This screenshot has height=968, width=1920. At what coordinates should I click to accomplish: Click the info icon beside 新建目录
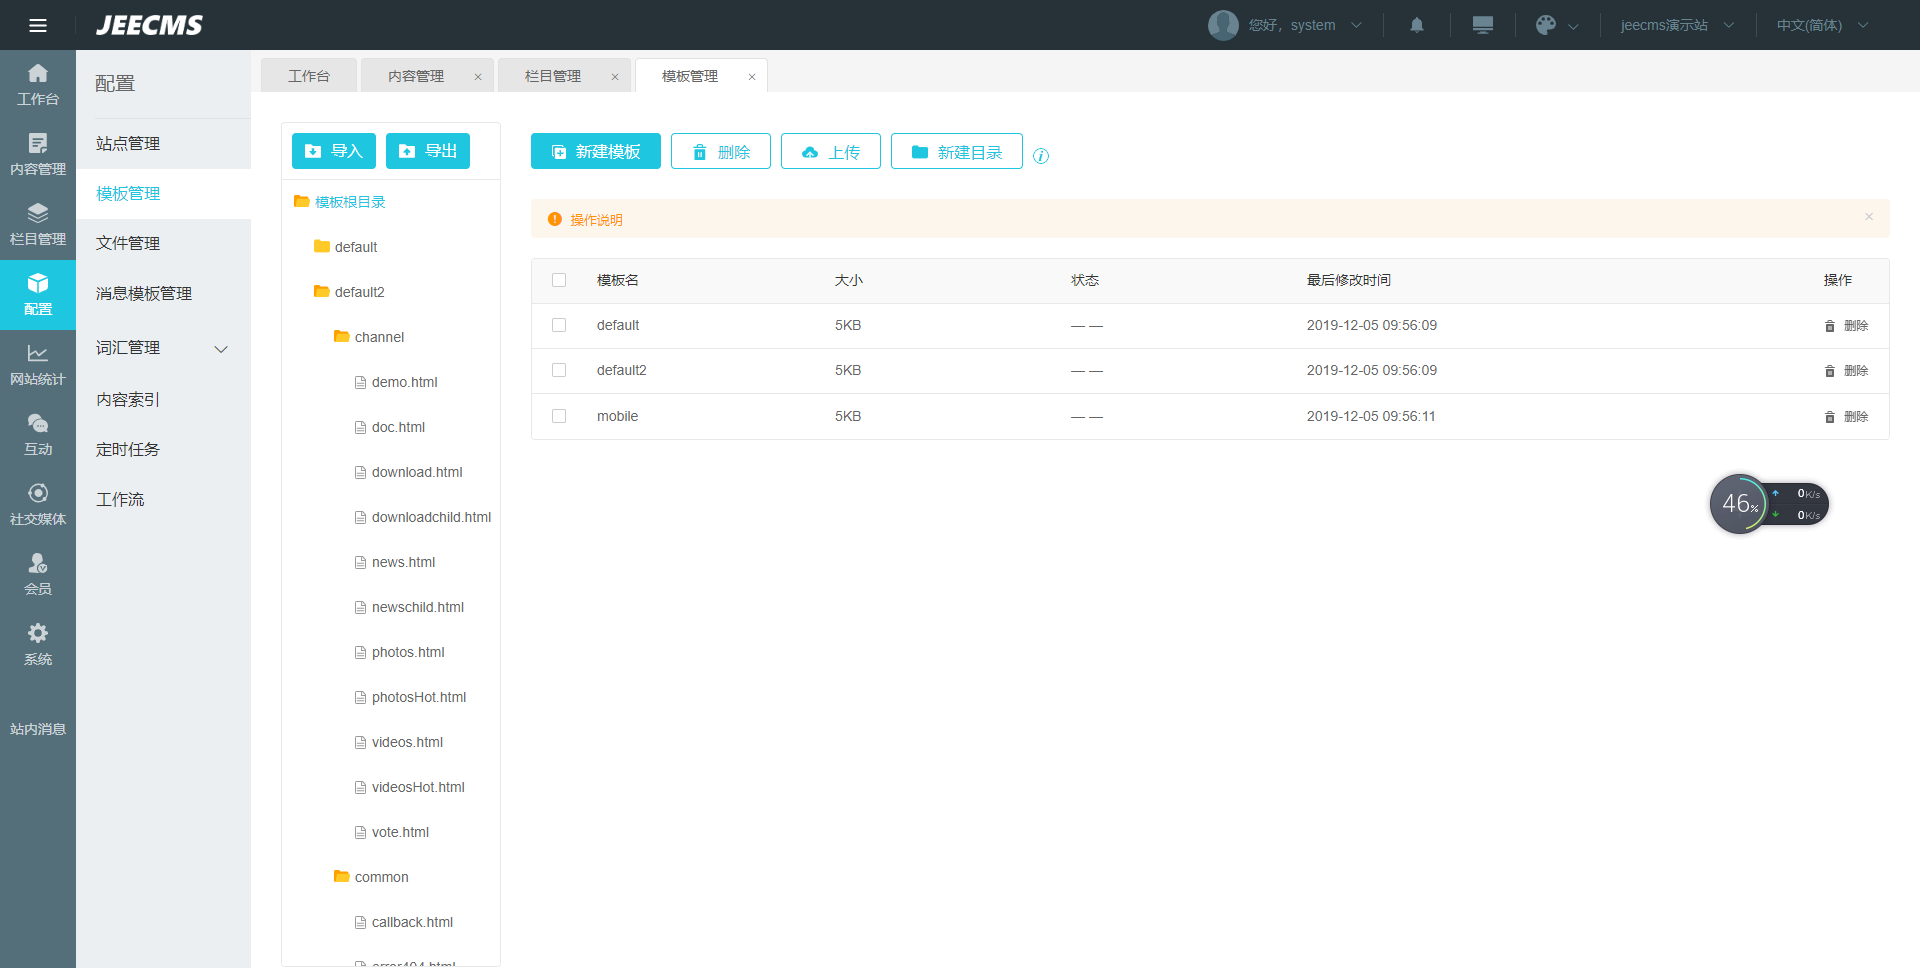1041,156
